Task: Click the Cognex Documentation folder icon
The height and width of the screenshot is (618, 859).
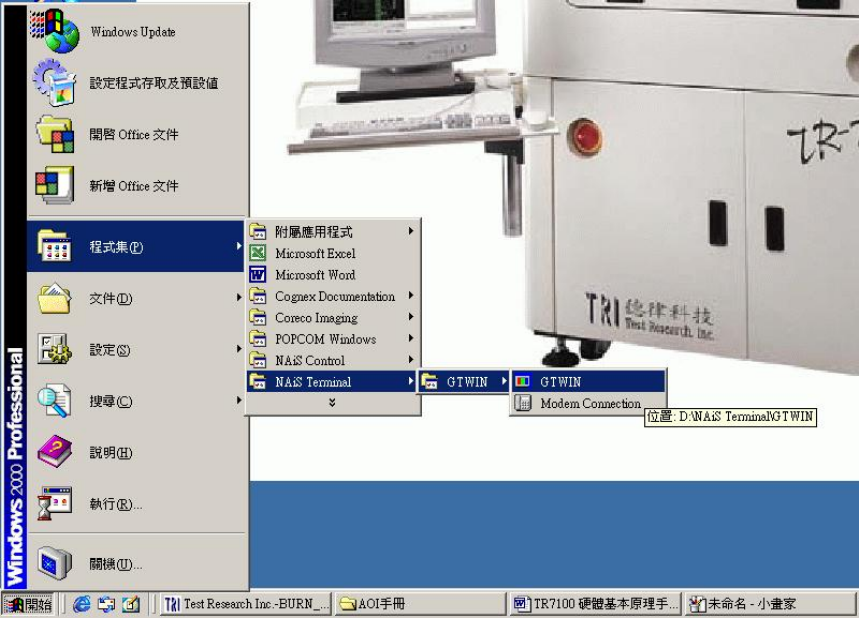Action: point(257,295)
